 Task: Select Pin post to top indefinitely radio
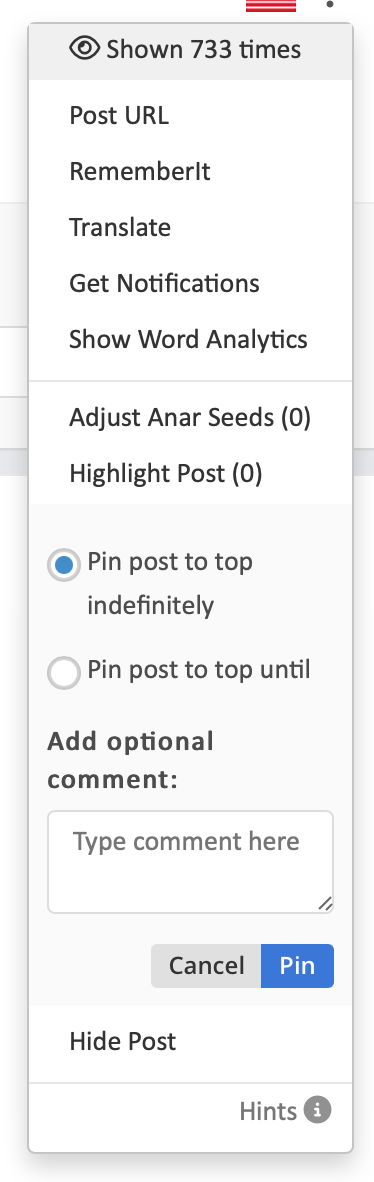[x=63, y=565]
